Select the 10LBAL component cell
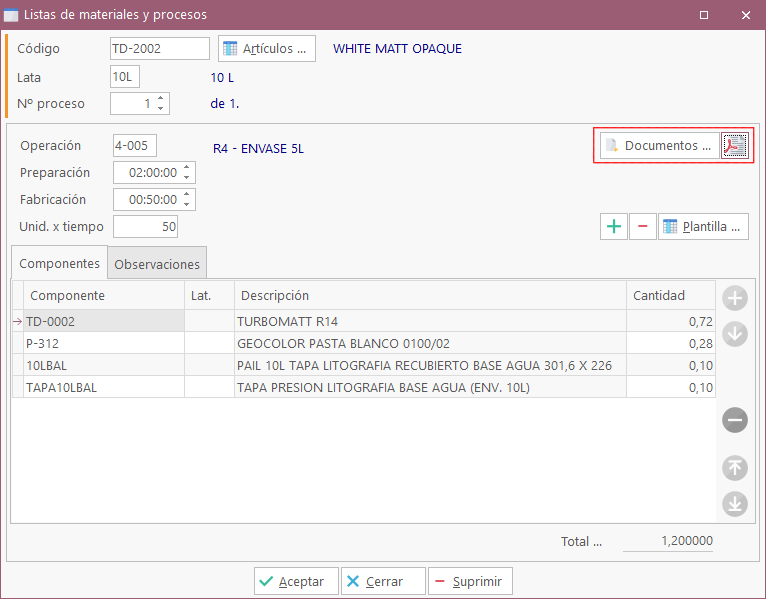 coord(104,365)
